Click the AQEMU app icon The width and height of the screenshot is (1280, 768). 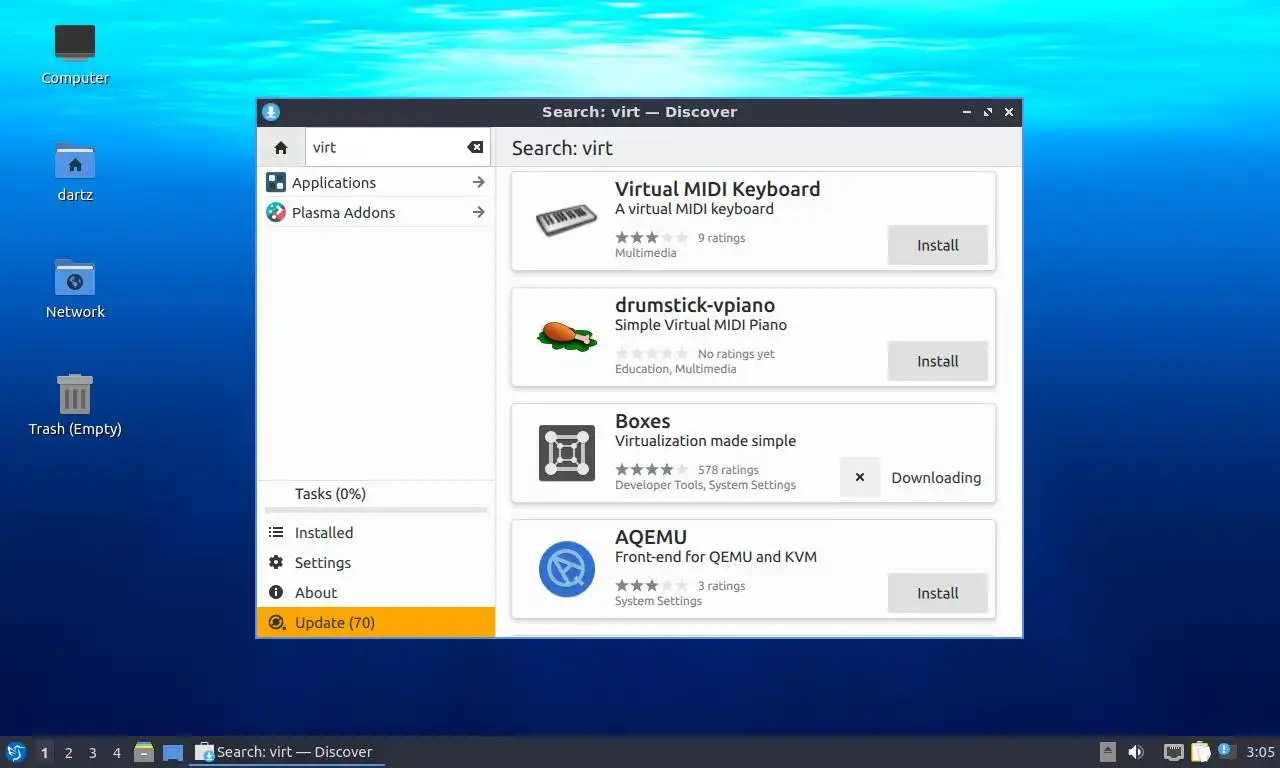(566, 568)
